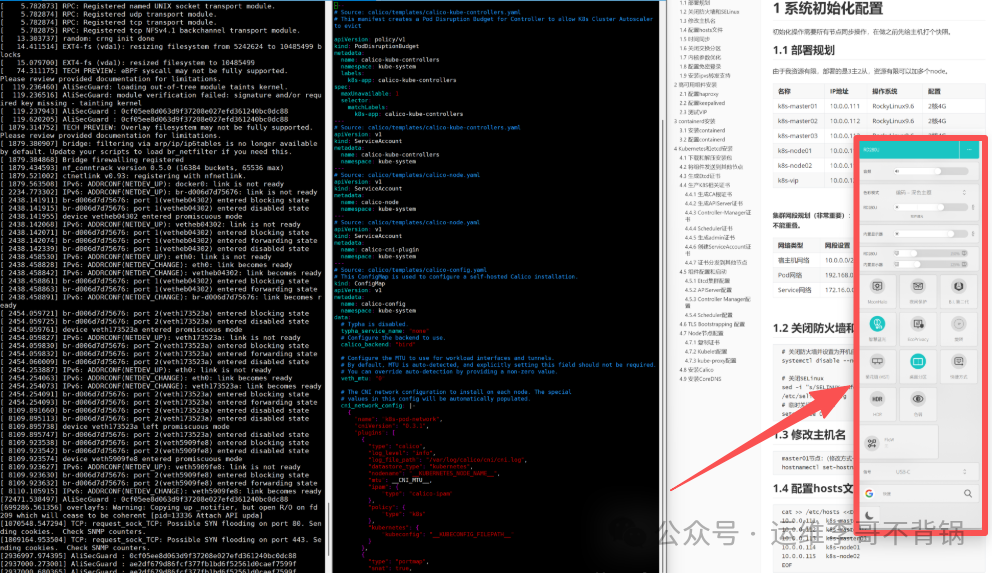
Task: Click the EcoPrivacy icon tile
Action: point(918,328)
